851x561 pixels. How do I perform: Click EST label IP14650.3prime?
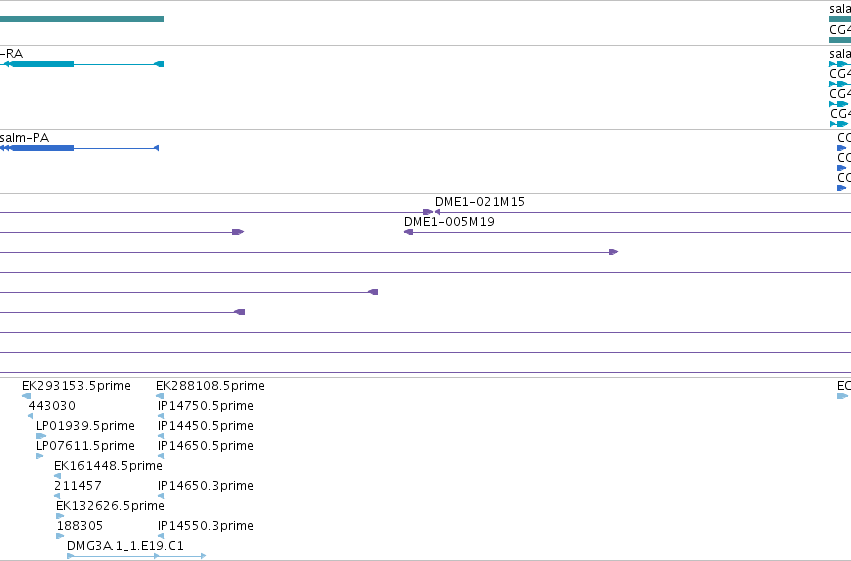pyautogui.click(x=206, y=486)
